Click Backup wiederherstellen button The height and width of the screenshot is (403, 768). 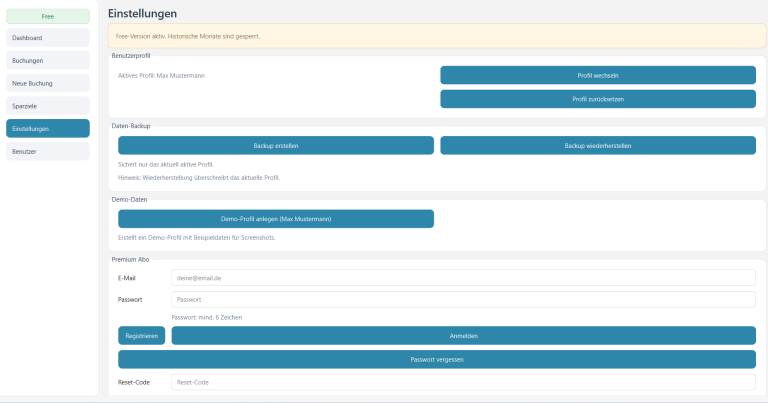(x=598, y=146)
